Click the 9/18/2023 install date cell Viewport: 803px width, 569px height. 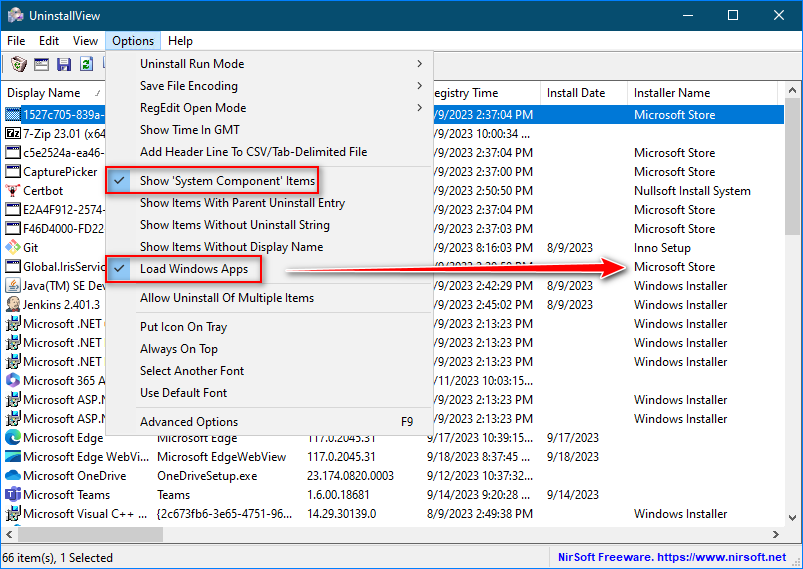point(573,456)
